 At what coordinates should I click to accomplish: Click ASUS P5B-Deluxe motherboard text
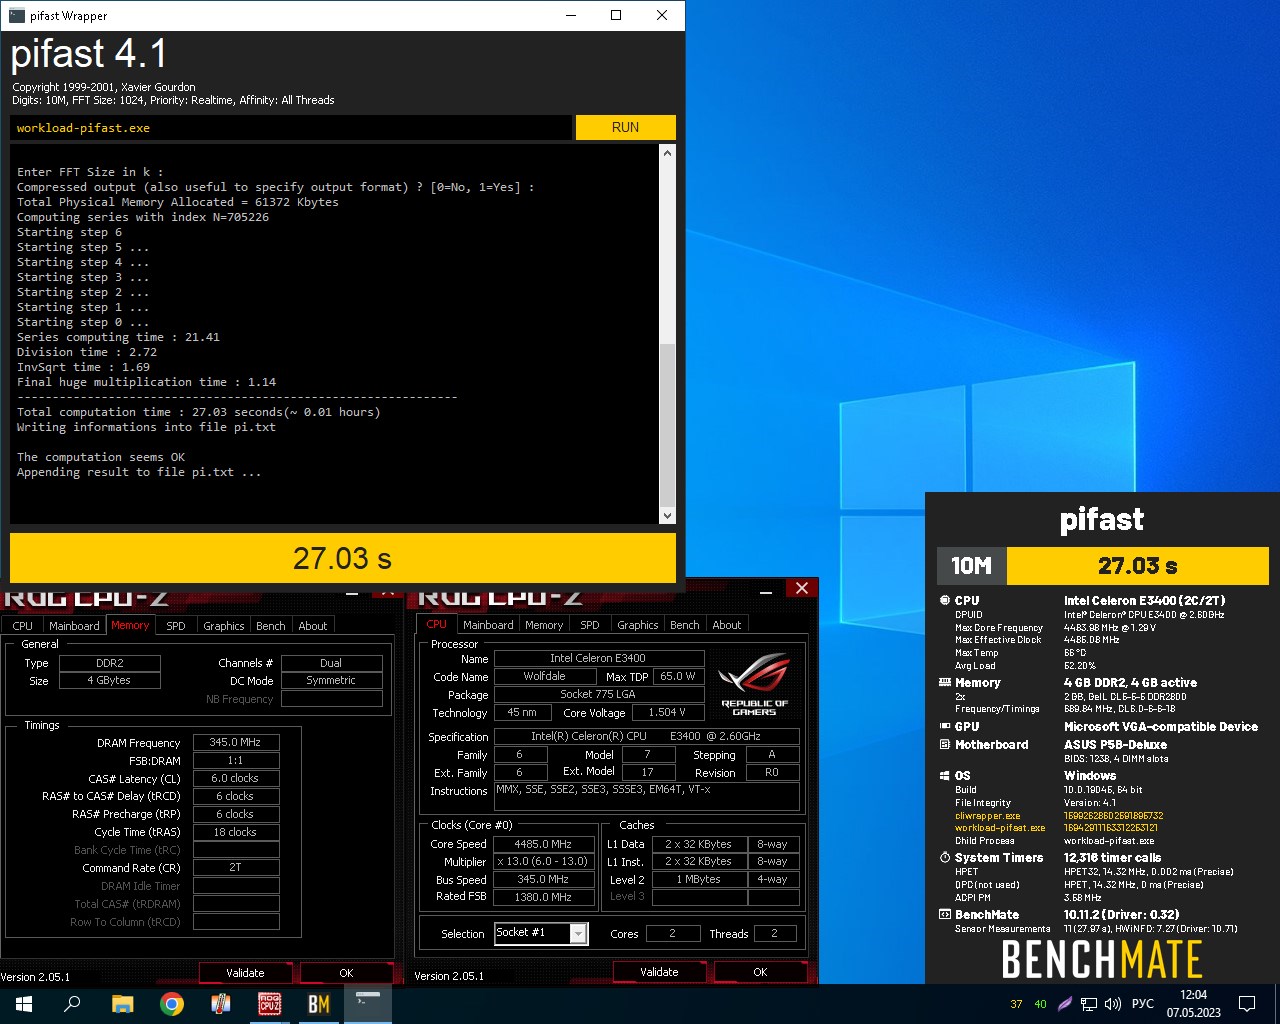(x=1115, y=745)
